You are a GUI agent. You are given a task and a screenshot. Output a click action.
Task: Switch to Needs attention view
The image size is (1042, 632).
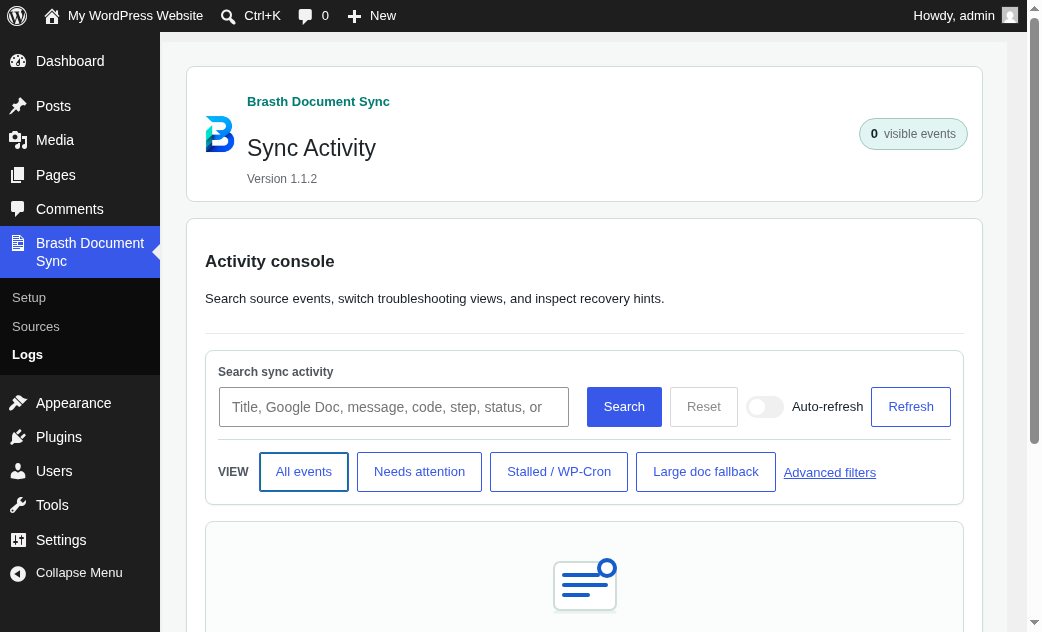419,472
